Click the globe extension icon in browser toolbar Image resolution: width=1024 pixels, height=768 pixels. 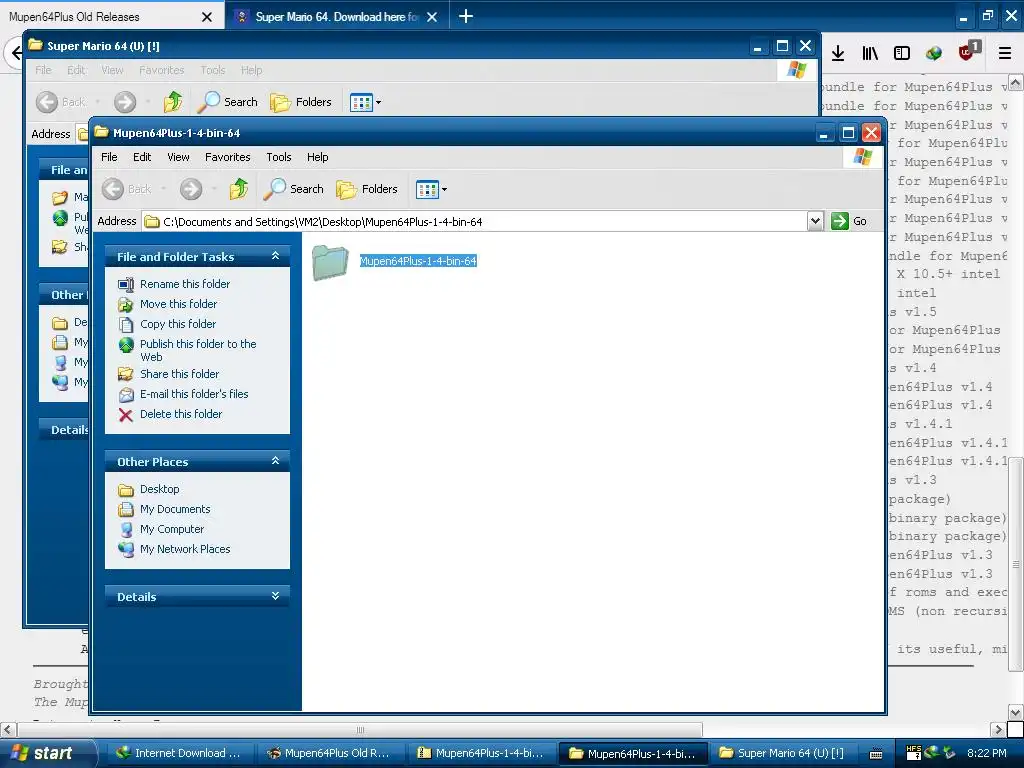[934, 54]
